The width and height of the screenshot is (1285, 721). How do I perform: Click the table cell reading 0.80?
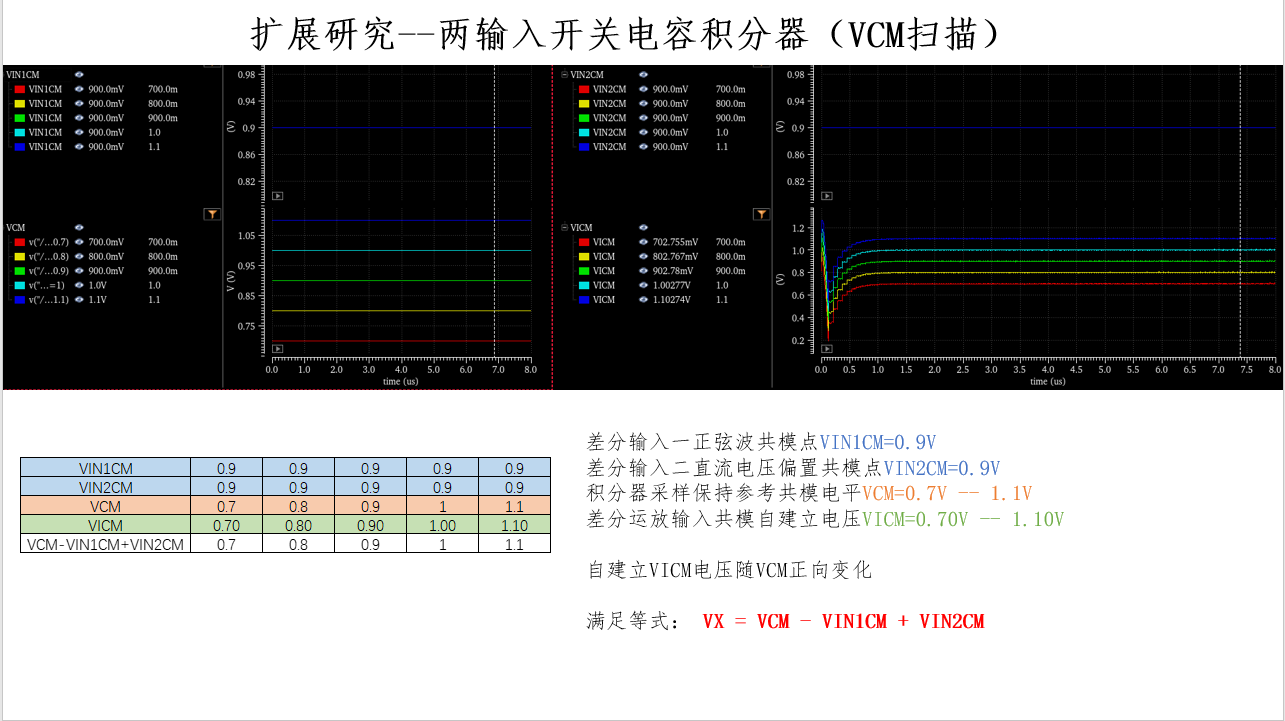(x=299, y=525)
